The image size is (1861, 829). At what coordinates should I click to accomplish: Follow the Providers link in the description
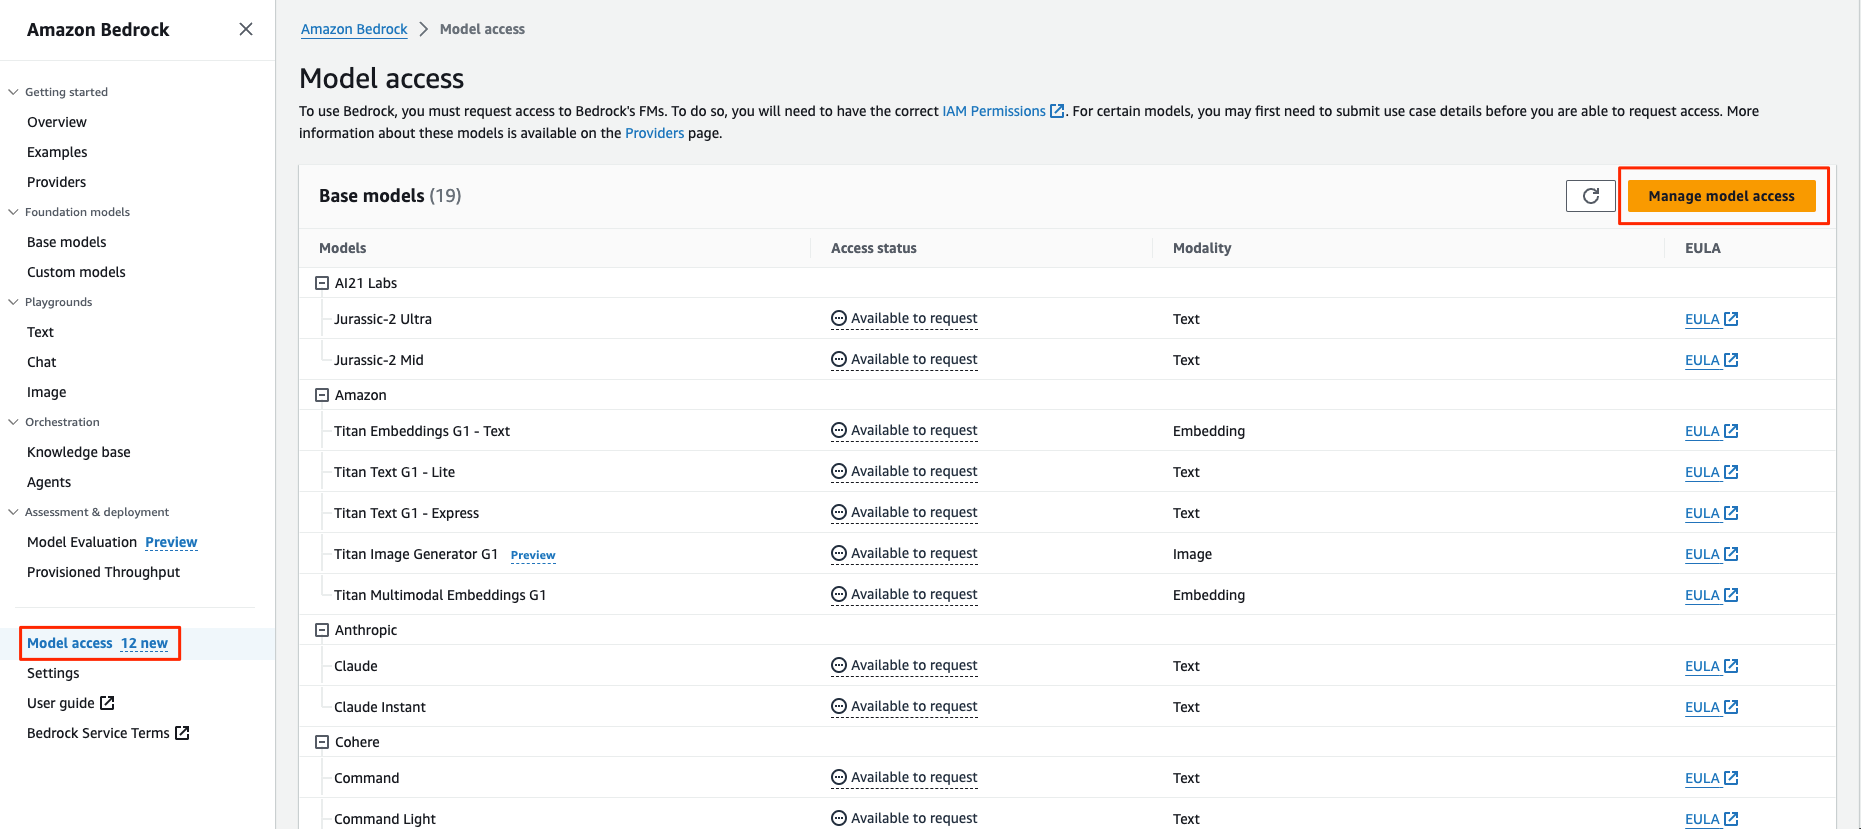click(x=654, y=133)
